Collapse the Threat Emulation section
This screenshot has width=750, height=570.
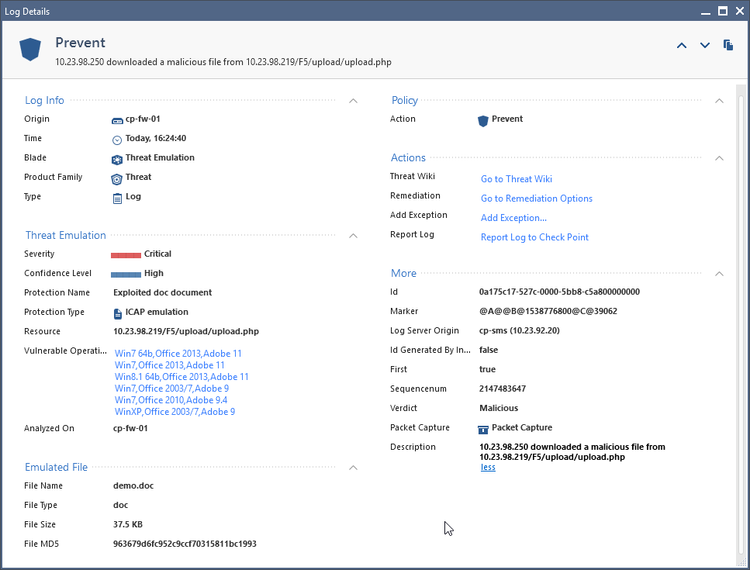coord(353,235)
